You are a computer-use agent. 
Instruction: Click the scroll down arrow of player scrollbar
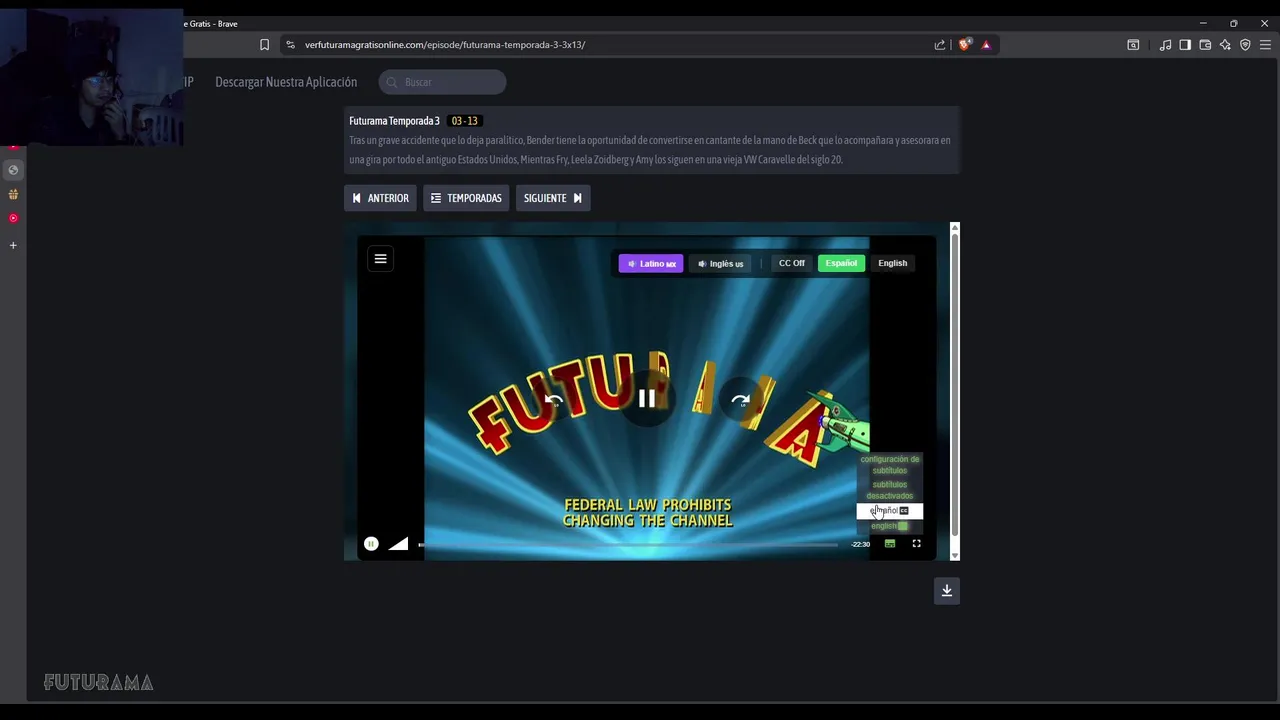955,555
